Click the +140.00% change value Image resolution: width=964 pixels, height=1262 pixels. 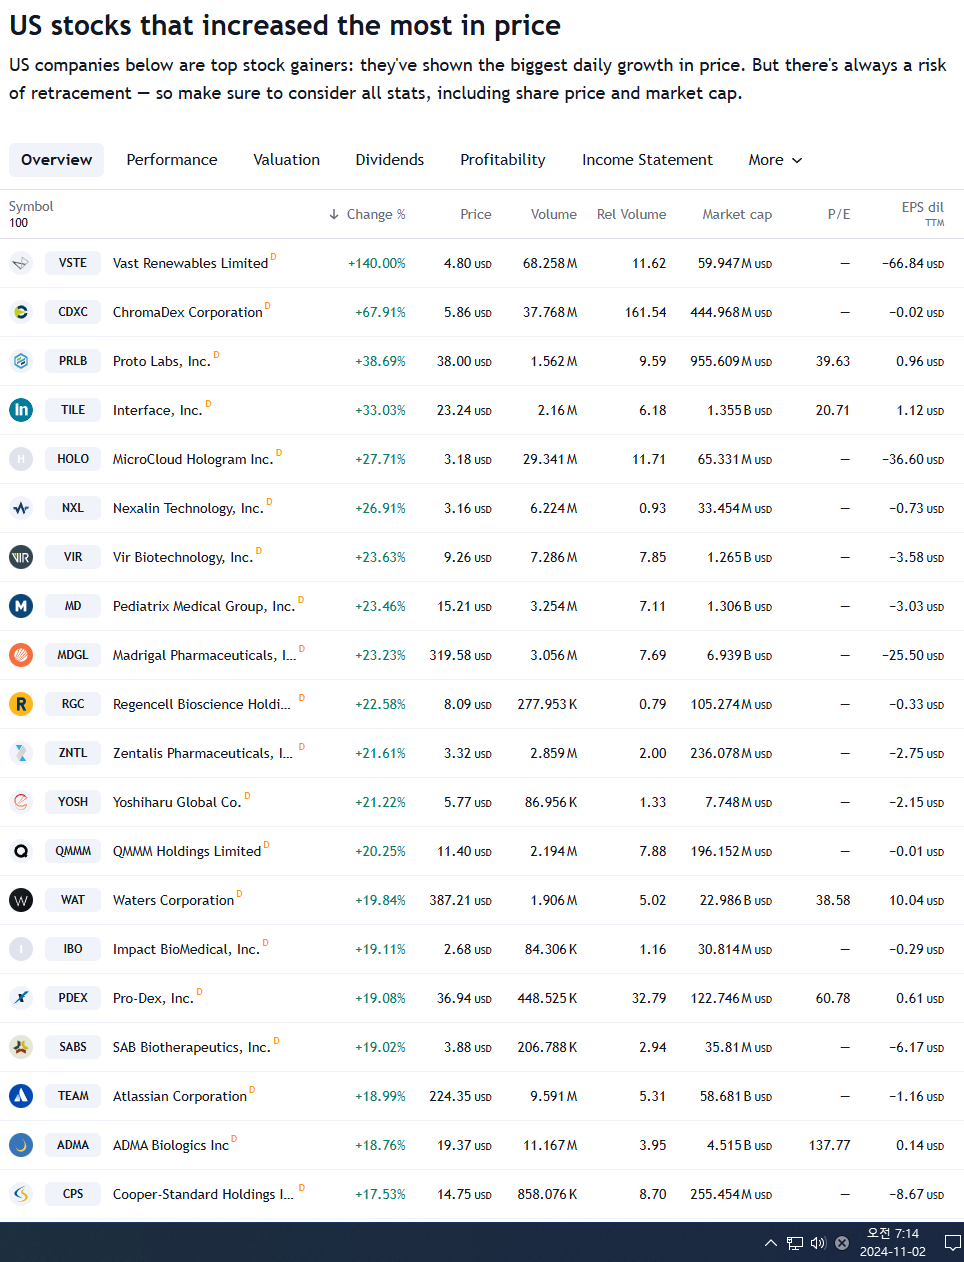tap(377, 263)
